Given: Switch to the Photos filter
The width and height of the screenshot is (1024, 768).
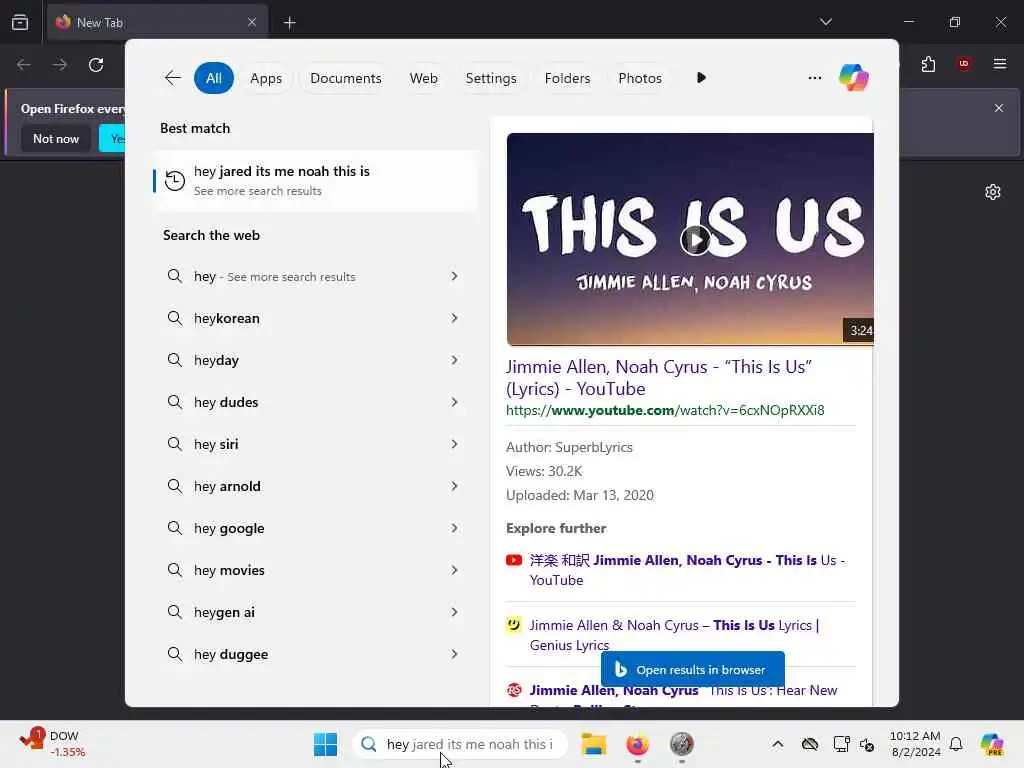Looking at the screenshot, I should click(640, 78).
